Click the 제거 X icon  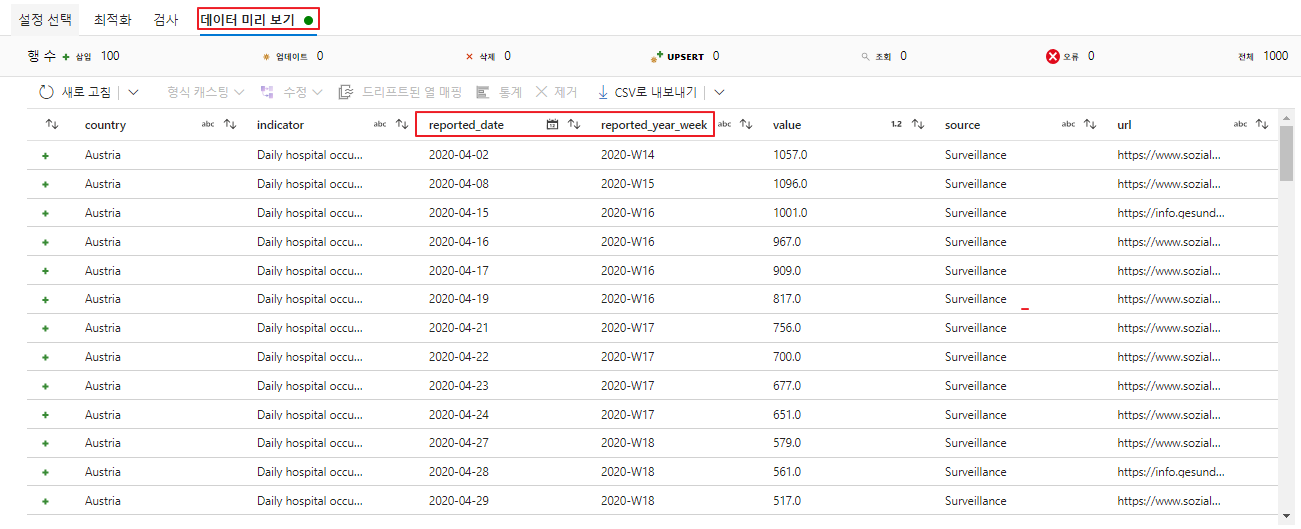point(541,92)
